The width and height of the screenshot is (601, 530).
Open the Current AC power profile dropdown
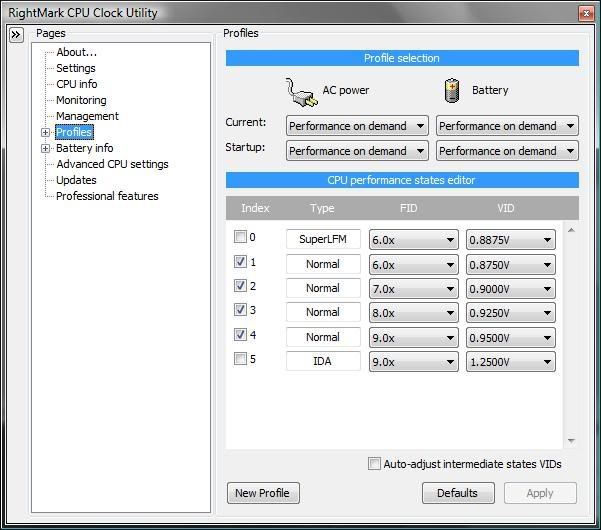[x=357, y=126]
